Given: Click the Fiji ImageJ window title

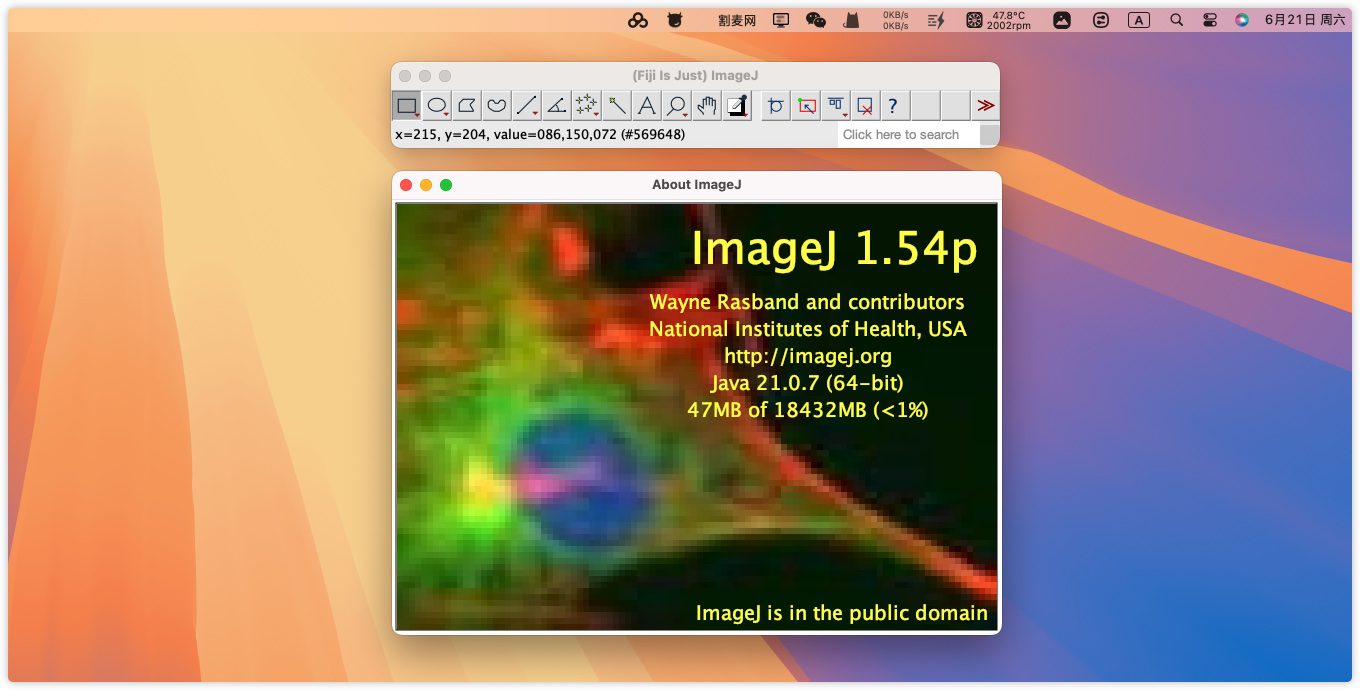Looking at the screenshot, I should (695, 76).
